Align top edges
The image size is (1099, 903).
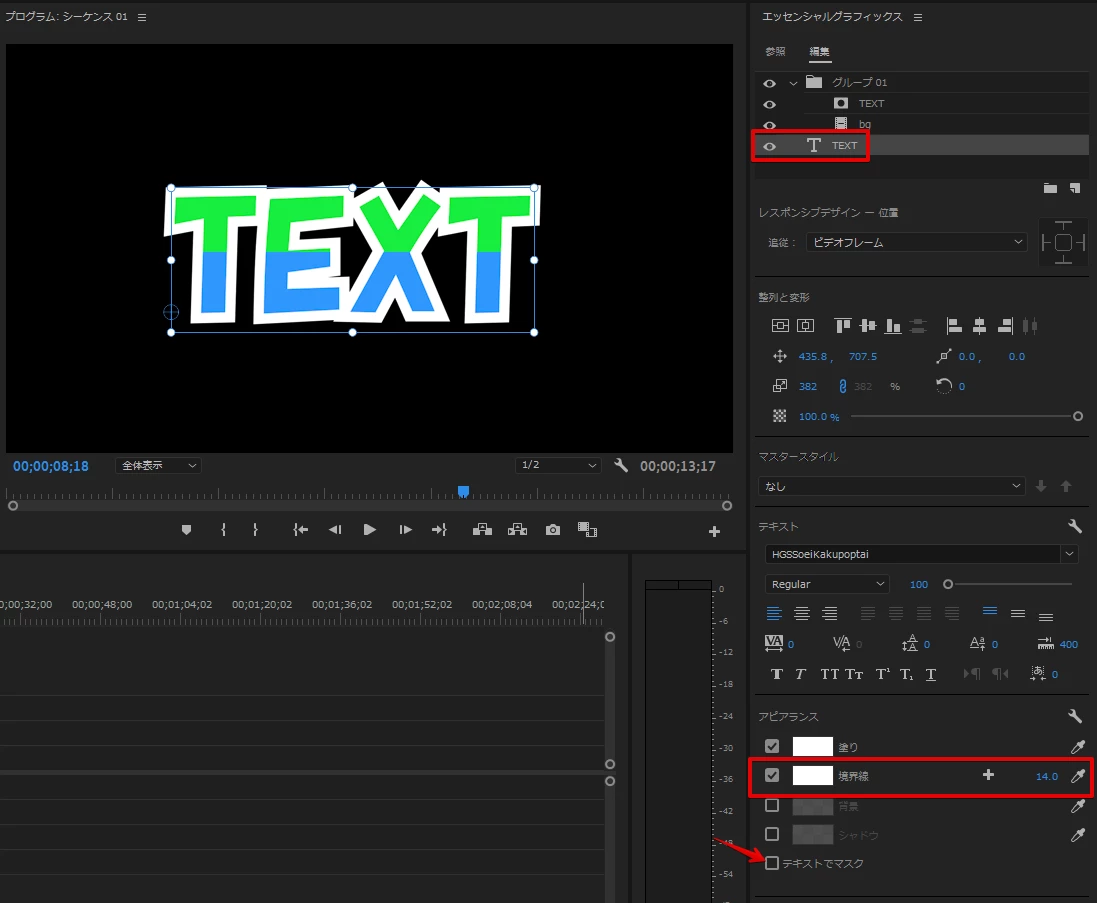coord(842,325)
